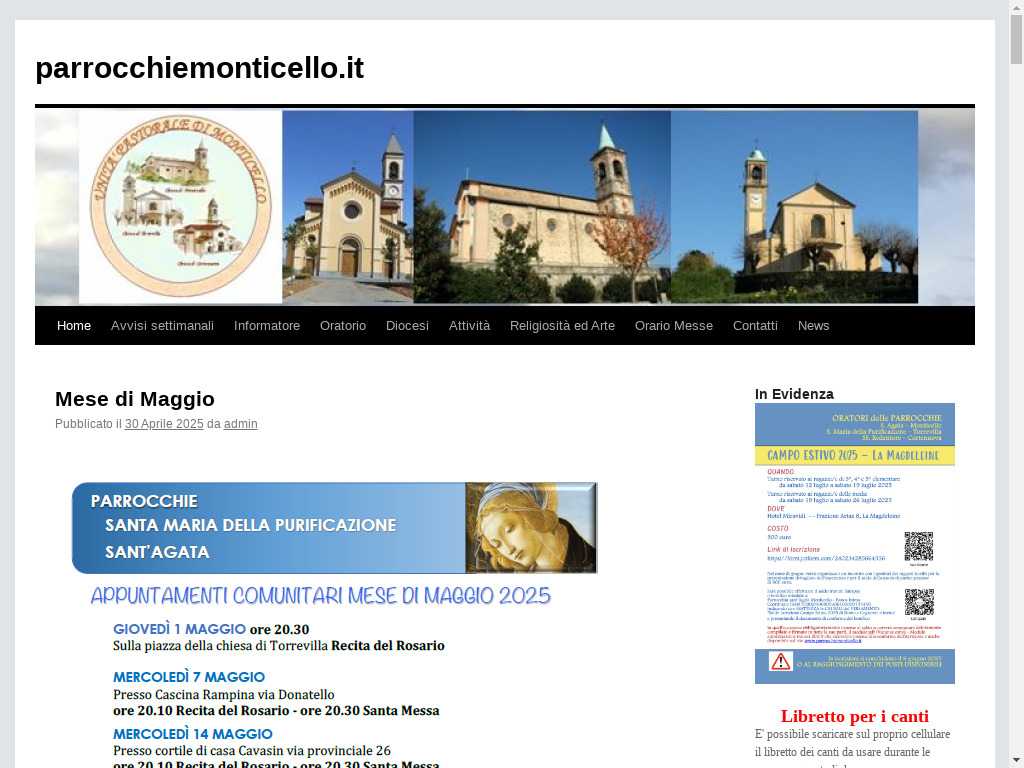Click the parrocchiemonticello.it site title

click(x=199, y=68)
